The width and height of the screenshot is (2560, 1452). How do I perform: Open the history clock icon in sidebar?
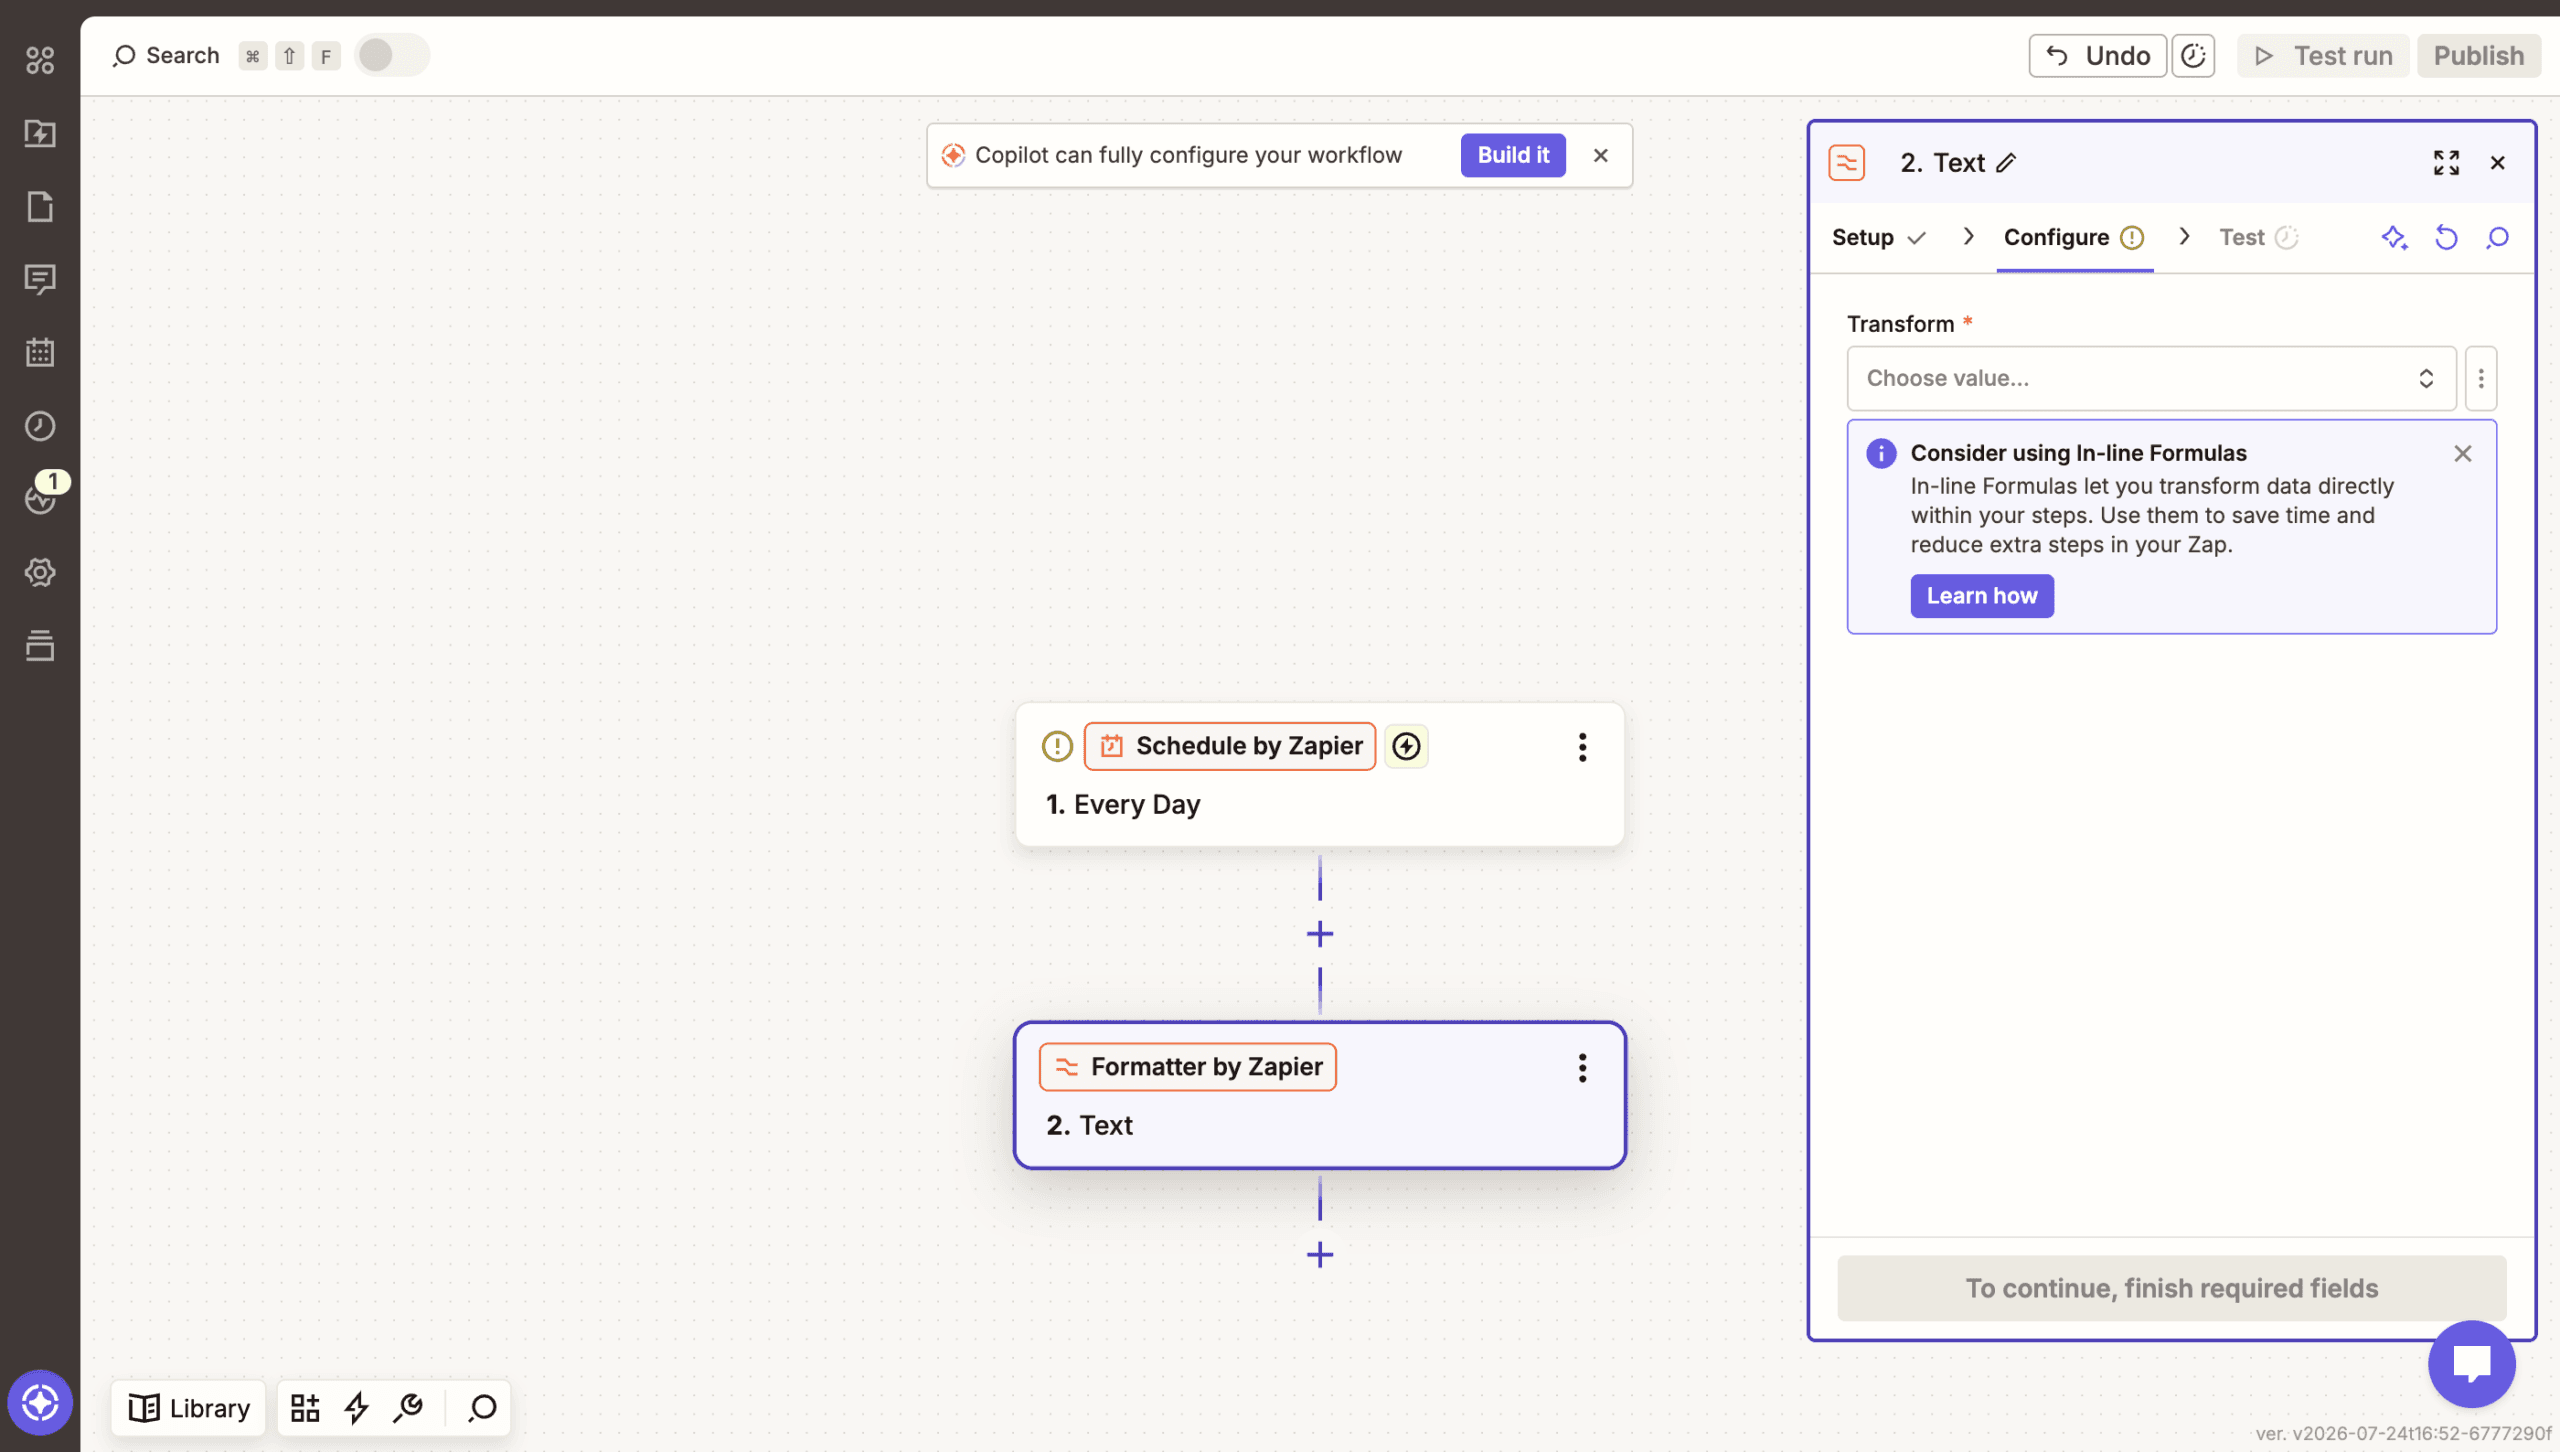pos(40,426)
